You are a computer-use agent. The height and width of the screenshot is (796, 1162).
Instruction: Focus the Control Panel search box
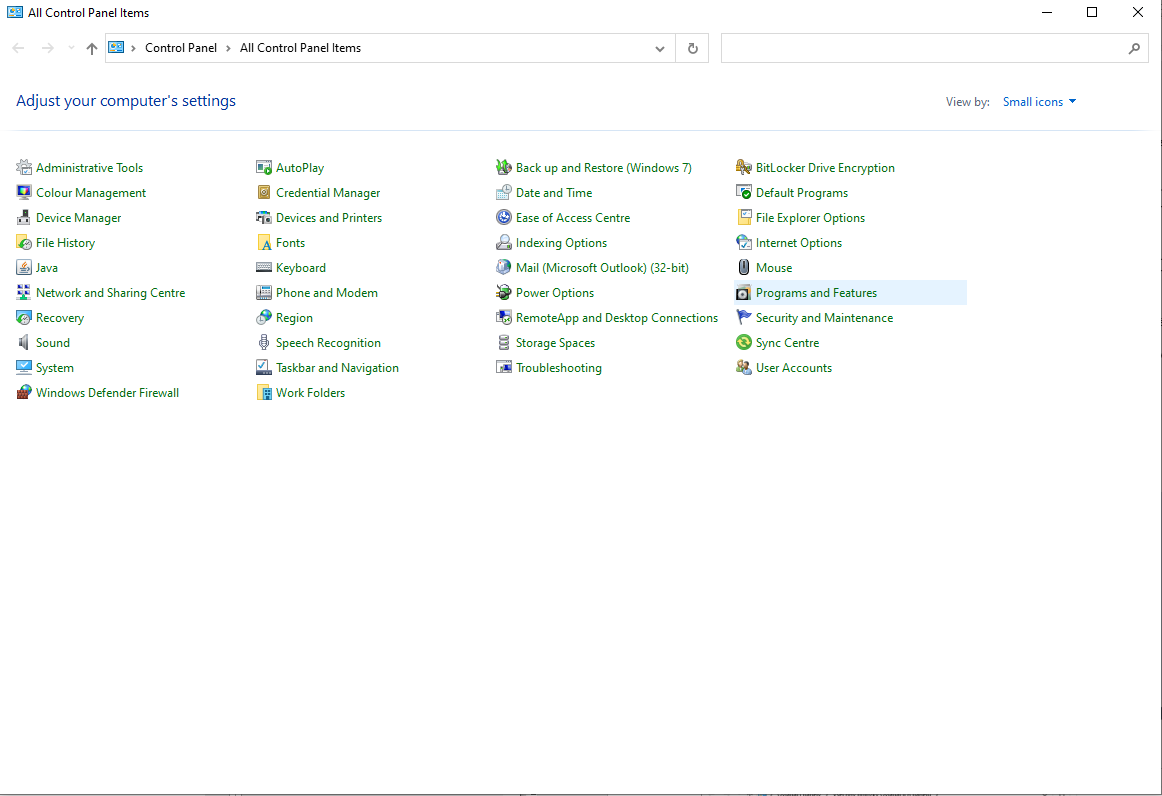[934, 48]
